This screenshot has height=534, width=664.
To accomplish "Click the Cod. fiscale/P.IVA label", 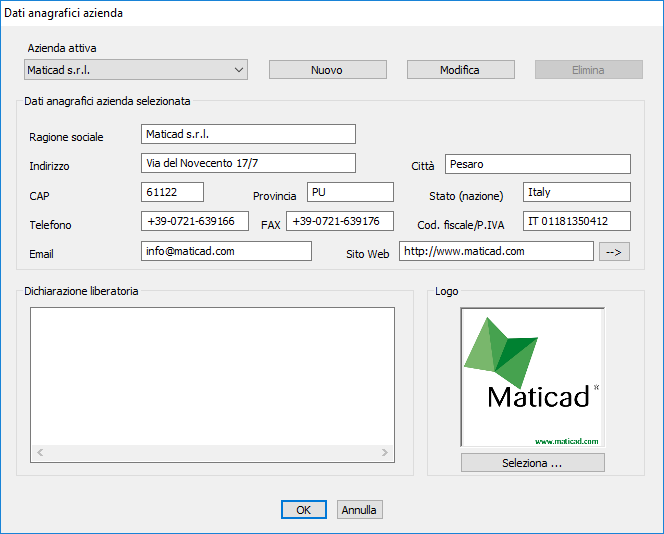I will (461, 225).
